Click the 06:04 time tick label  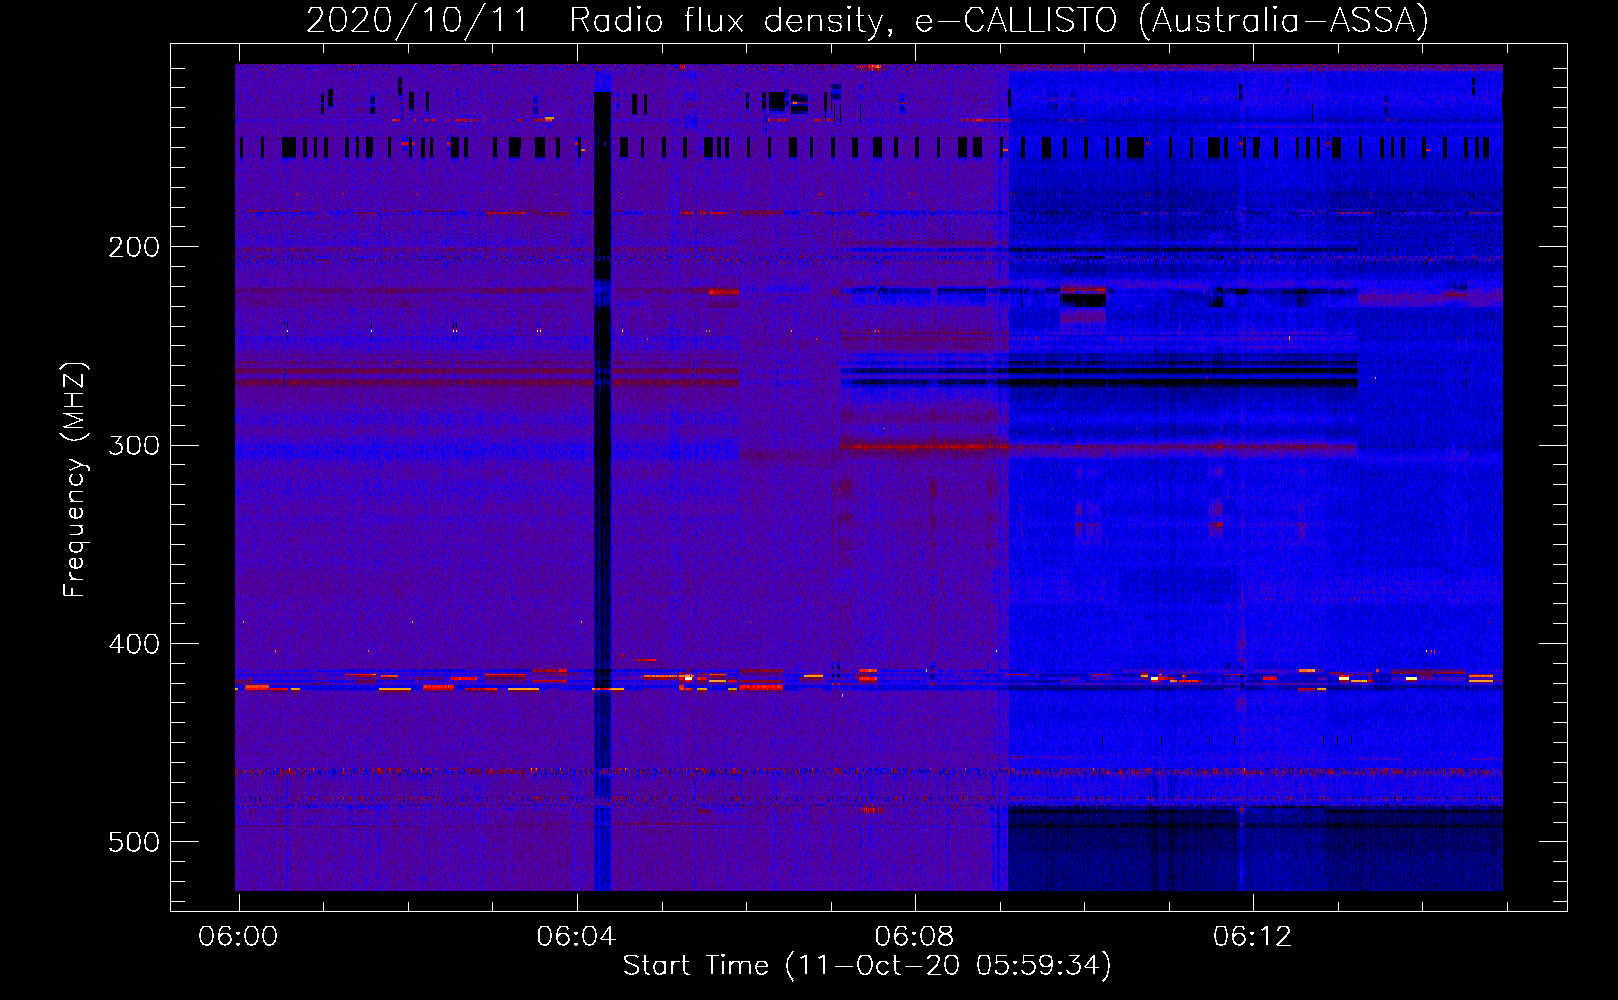tap(576, 937)
